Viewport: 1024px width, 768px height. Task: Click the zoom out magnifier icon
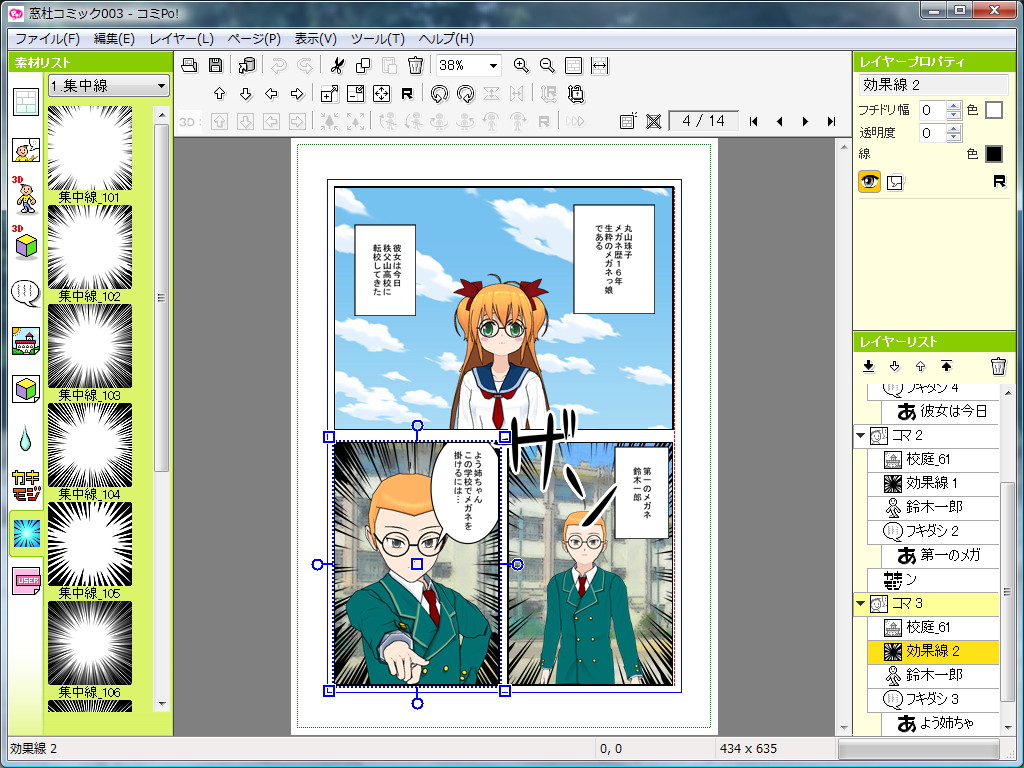pyautogui.click(x=547, y=65)
